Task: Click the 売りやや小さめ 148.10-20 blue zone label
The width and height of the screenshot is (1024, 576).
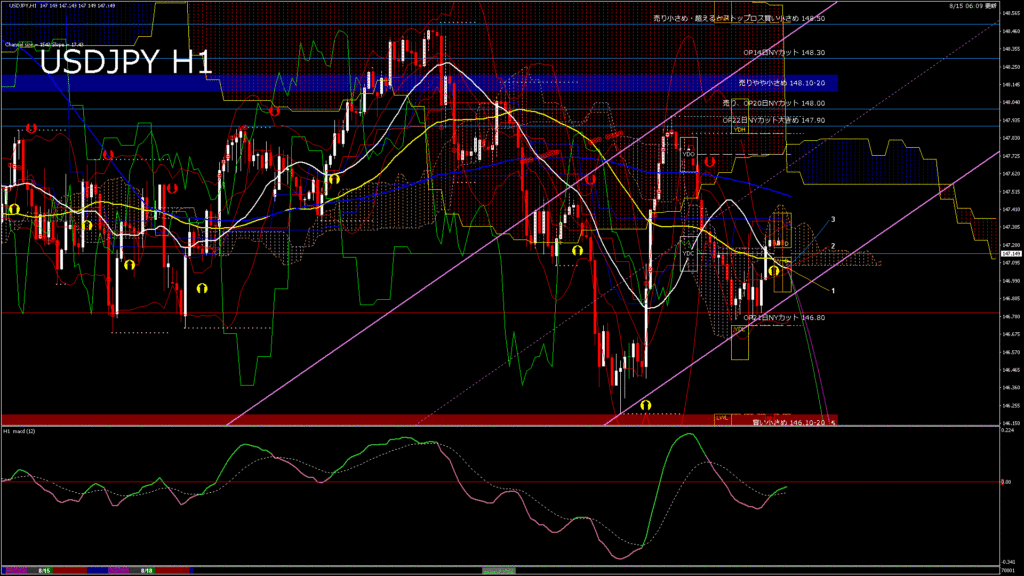Action: pos(781,83)
